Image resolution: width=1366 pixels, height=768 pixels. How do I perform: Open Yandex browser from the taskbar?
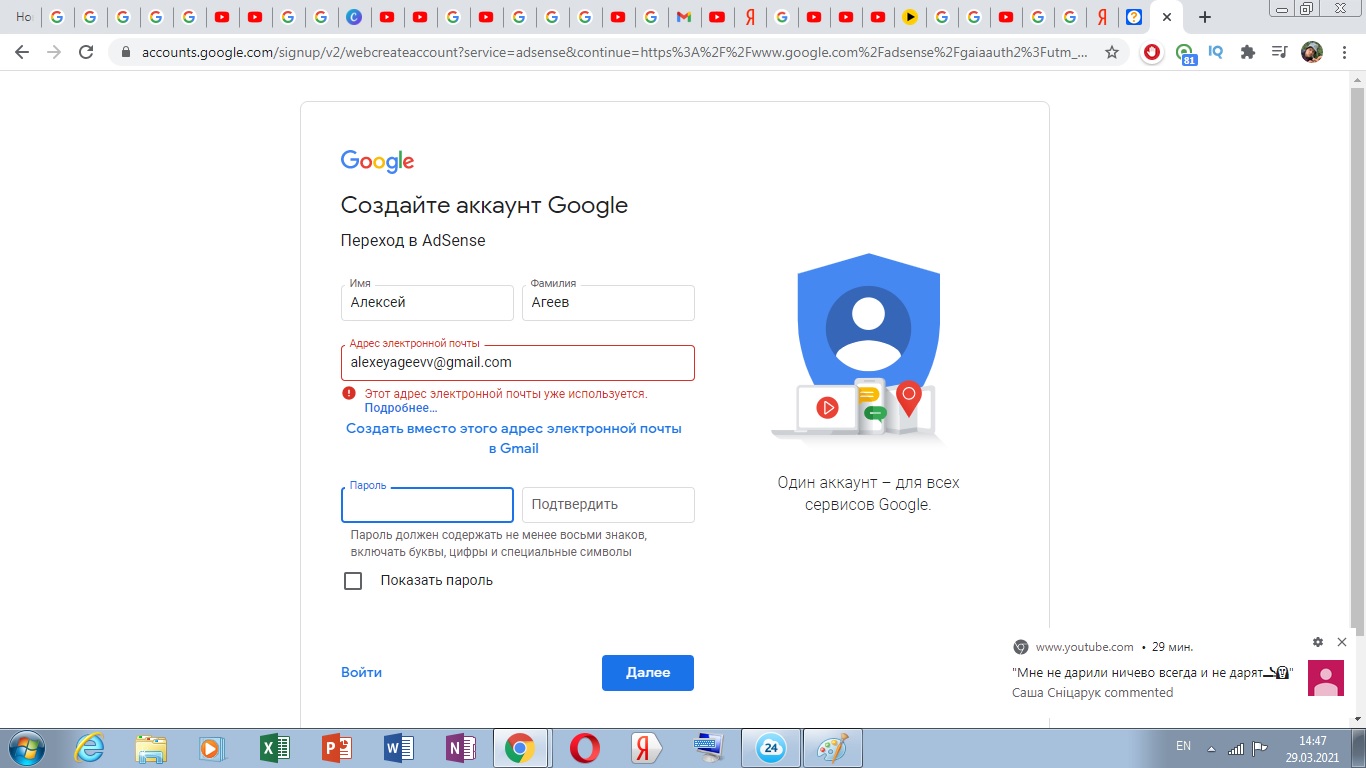[x=647, y=748]
